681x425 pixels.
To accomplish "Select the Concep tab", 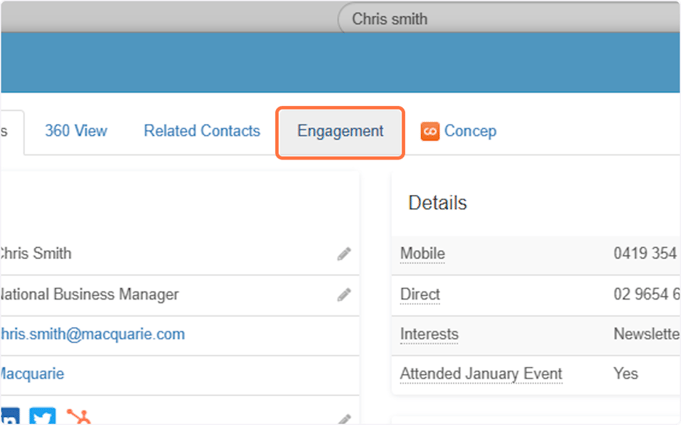I will (x=470, y=131).
